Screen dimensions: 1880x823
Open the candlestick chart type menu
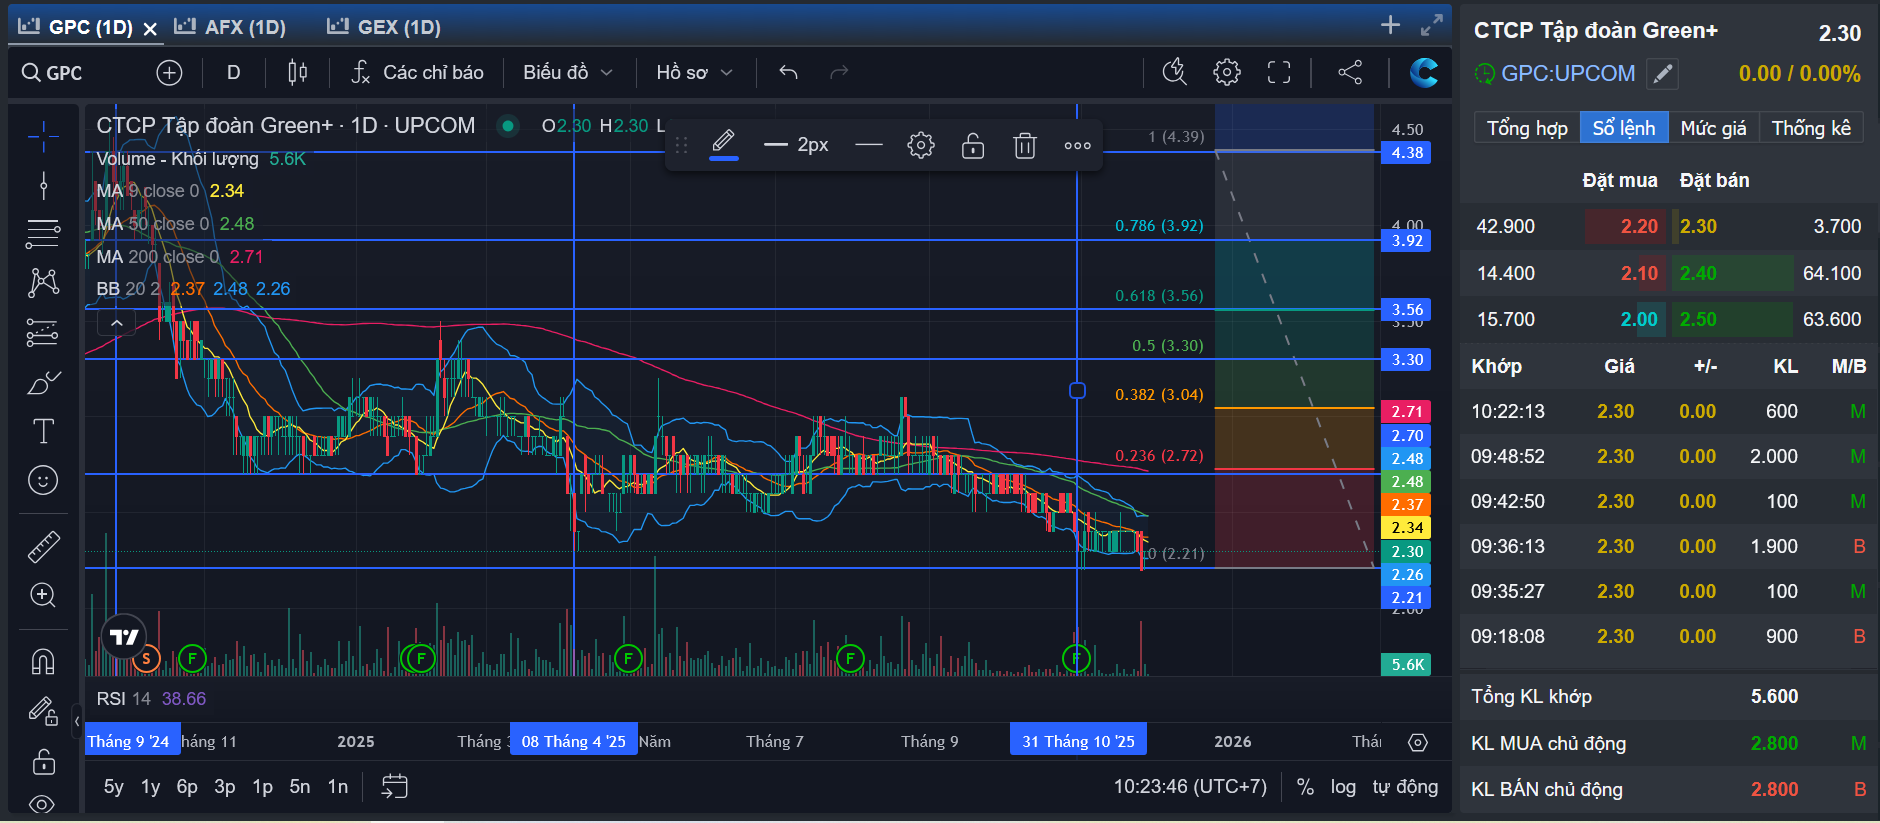(297, 72)
